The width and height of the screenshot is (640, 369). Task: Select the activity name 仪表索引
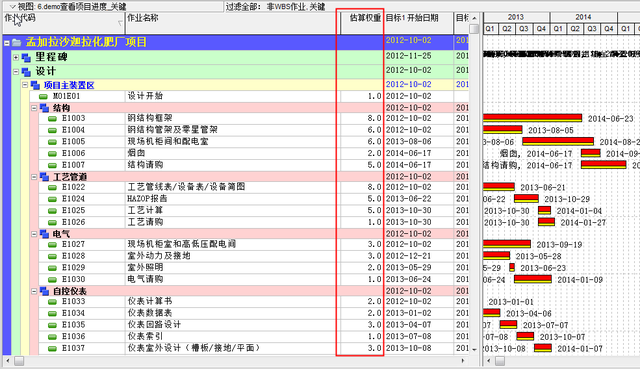(145, 337)
